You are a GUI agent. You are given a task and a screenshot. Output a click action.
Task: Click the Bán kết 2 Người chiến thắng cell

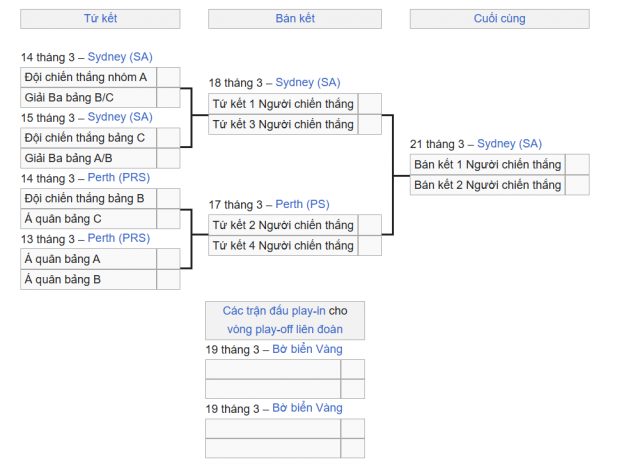[x=488, y=185]
